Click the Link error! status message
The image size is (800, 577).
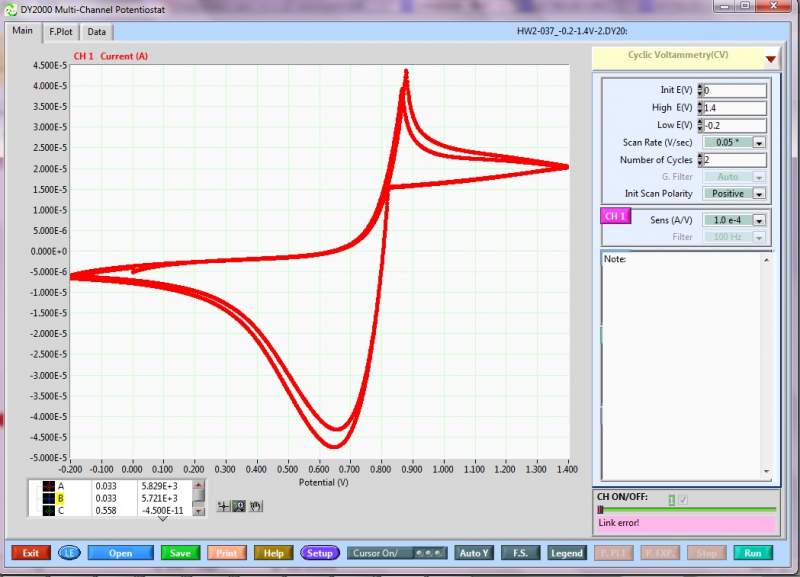(x=618, y=523)
